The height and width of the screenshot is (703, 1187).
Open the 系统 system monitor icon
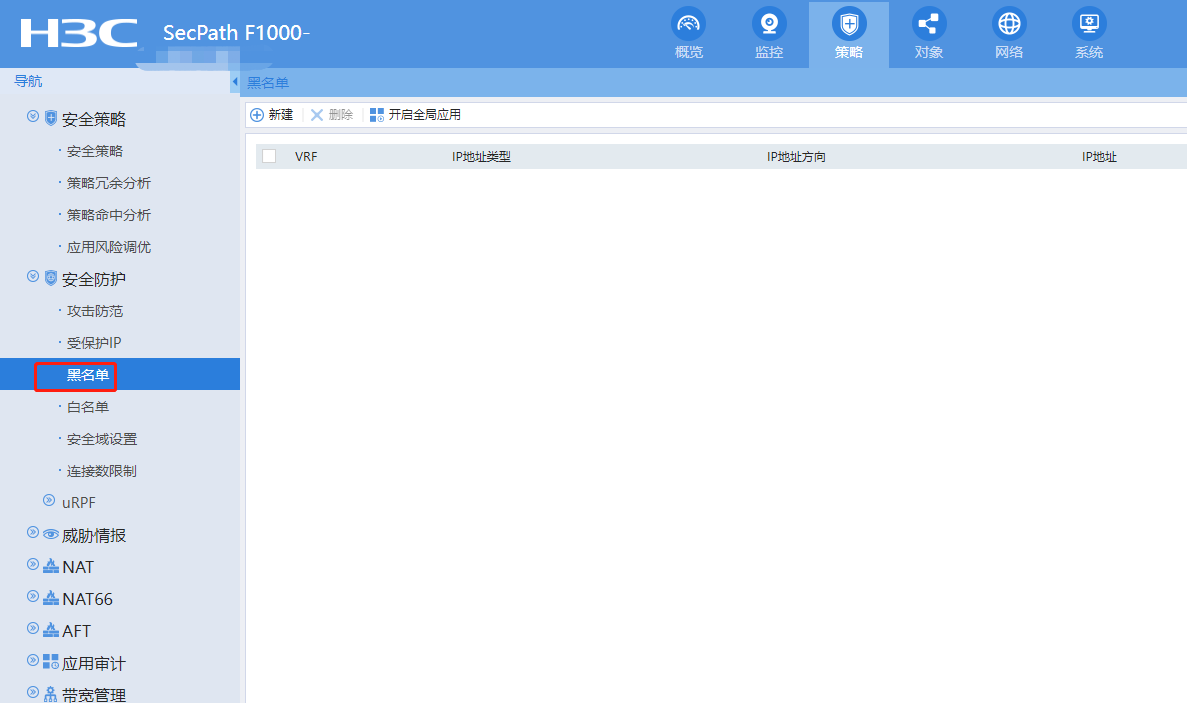click(1089, 23)
